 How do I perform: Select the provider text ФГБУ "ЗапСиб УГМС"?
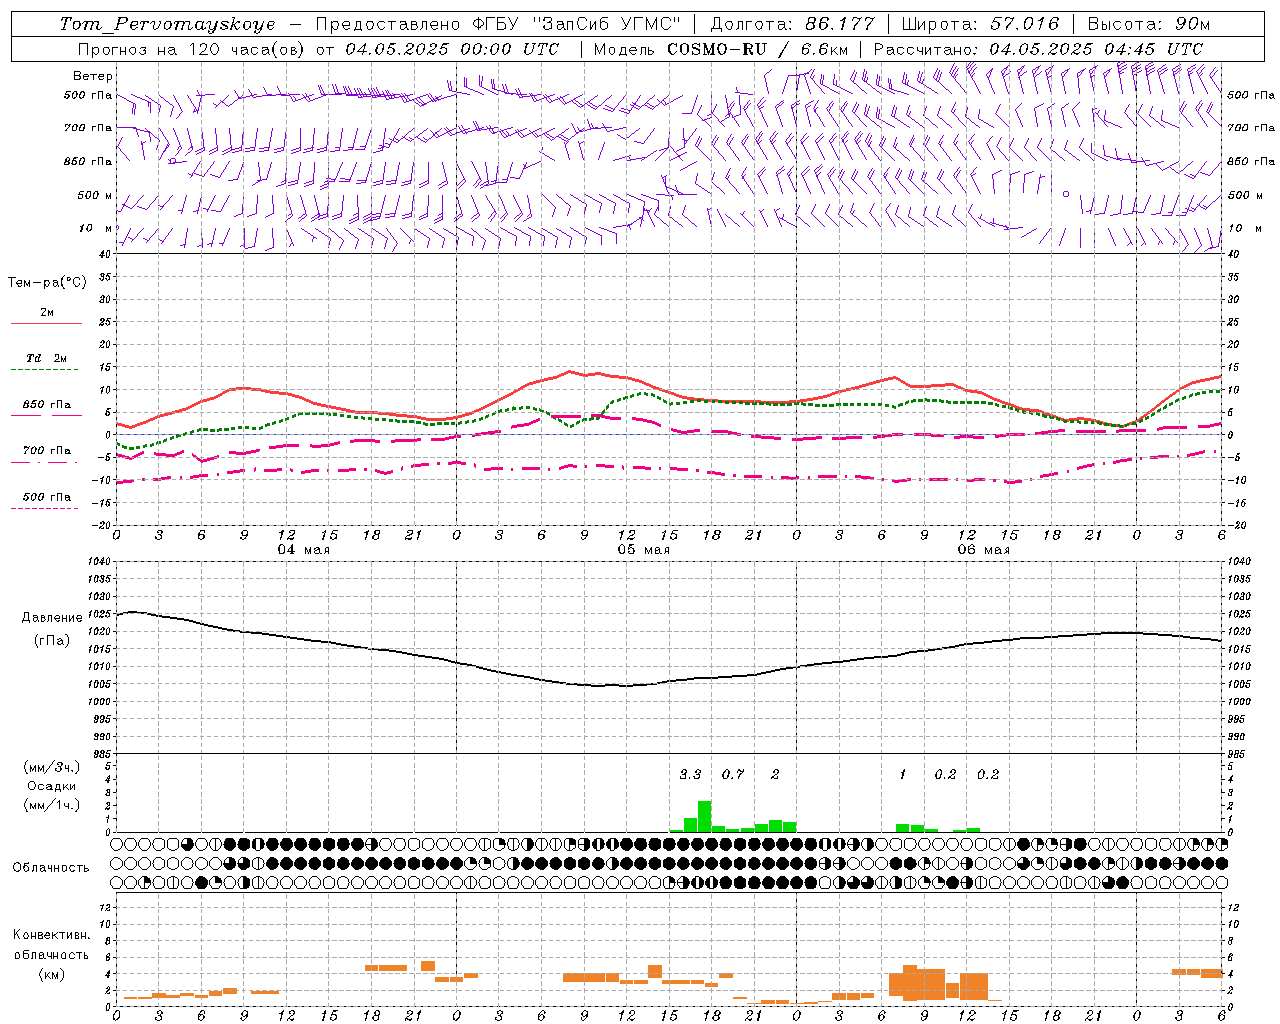pyautogui.click(x=576, y=24)
